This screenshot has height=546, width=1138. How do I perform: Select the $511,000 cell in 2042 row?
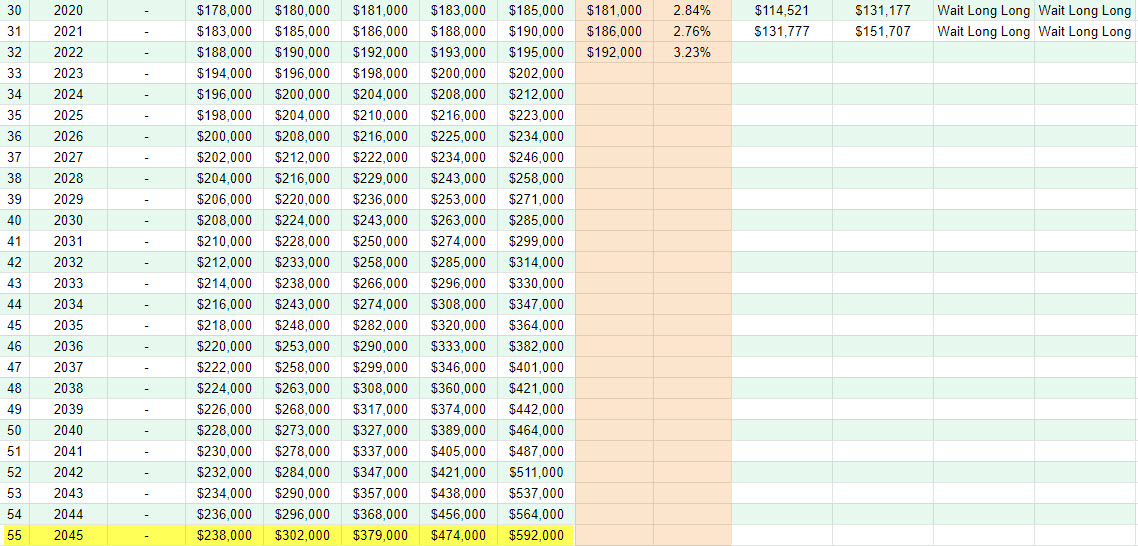pos(536,473)
